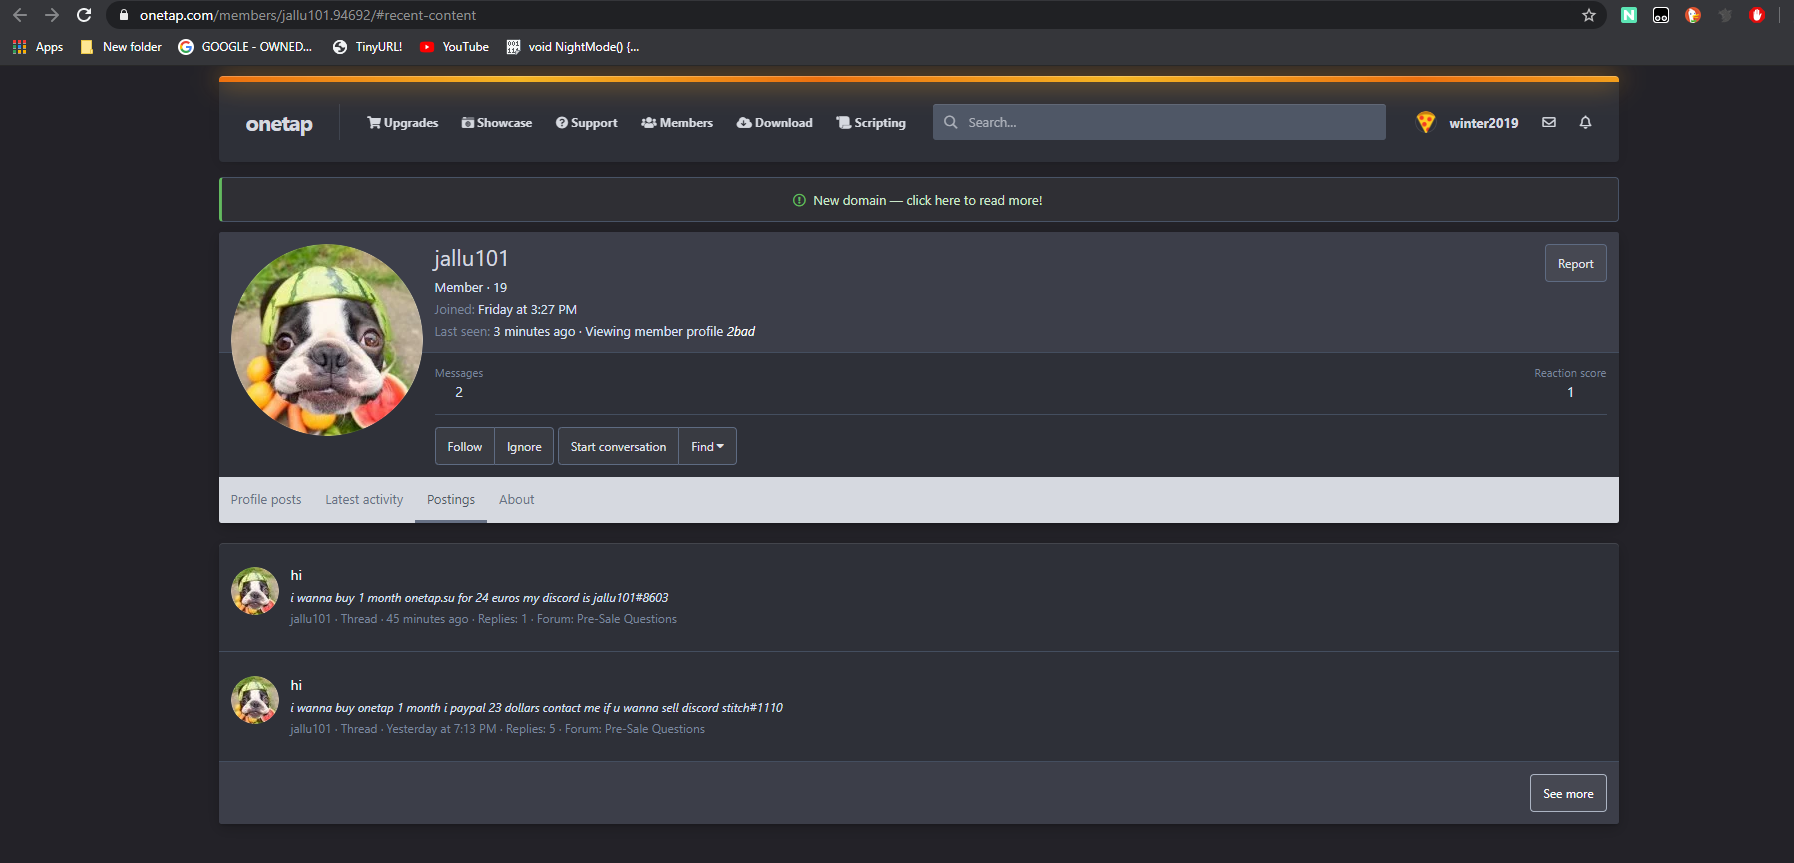This screenshot has width=1794, height=863.
Task: Click the browser address bar URL
Action: pos(308,15)
